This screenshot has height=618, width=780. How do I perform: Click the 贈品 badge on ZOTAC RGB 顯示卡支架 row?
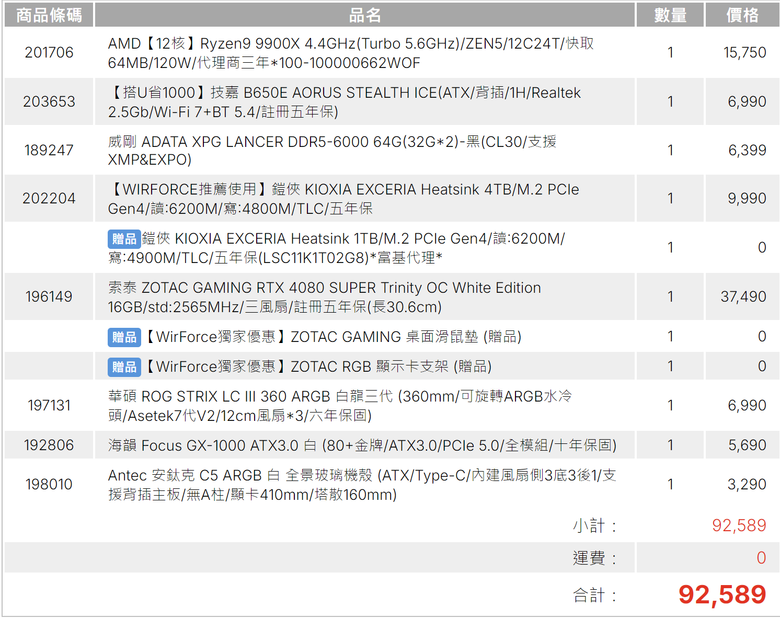click(124, 367)
